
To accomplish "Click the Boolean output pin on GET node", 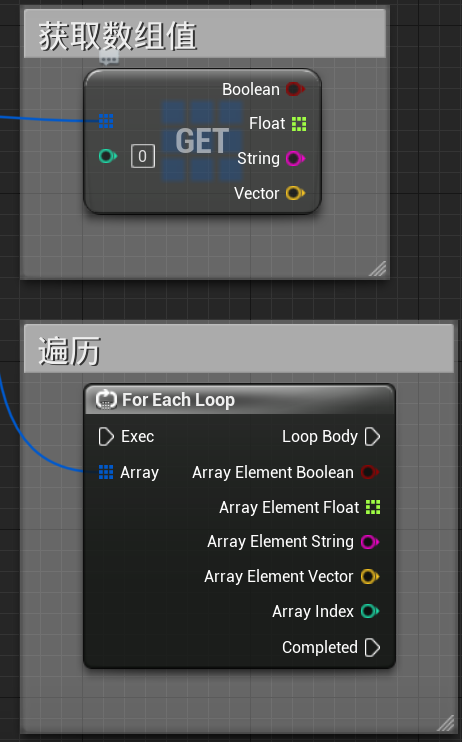I will [295, 89].
